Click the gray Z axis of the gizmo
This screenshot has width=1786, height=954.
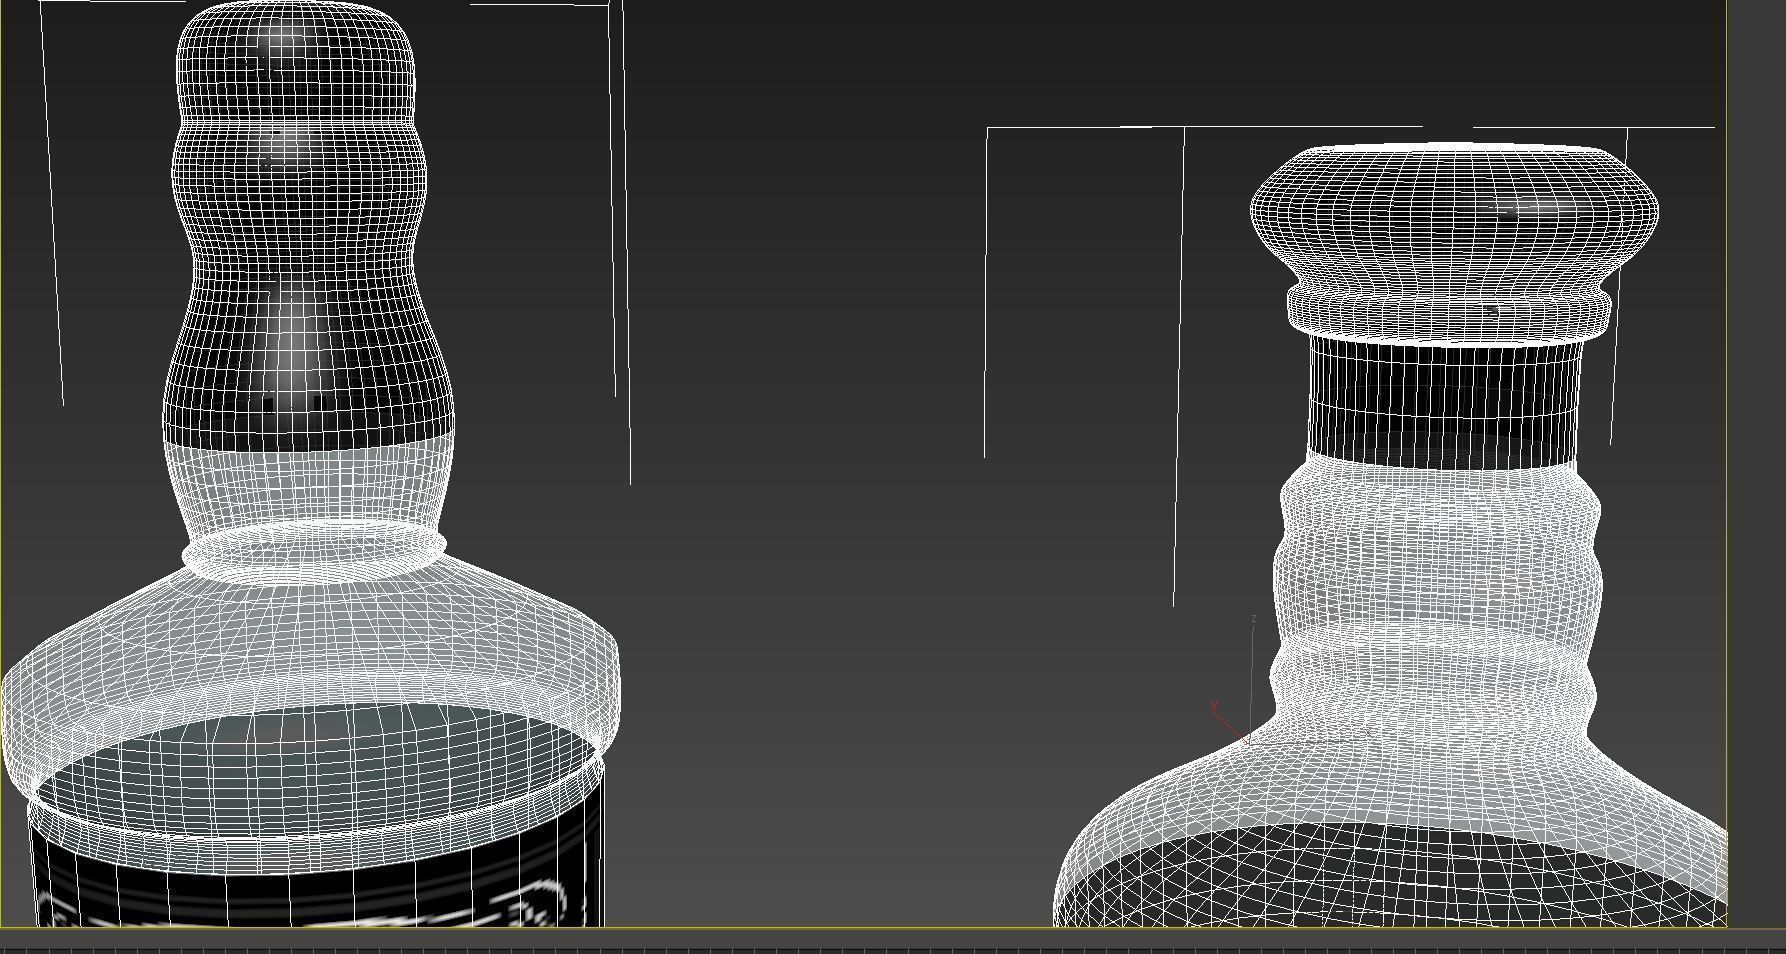point(1253,678)
